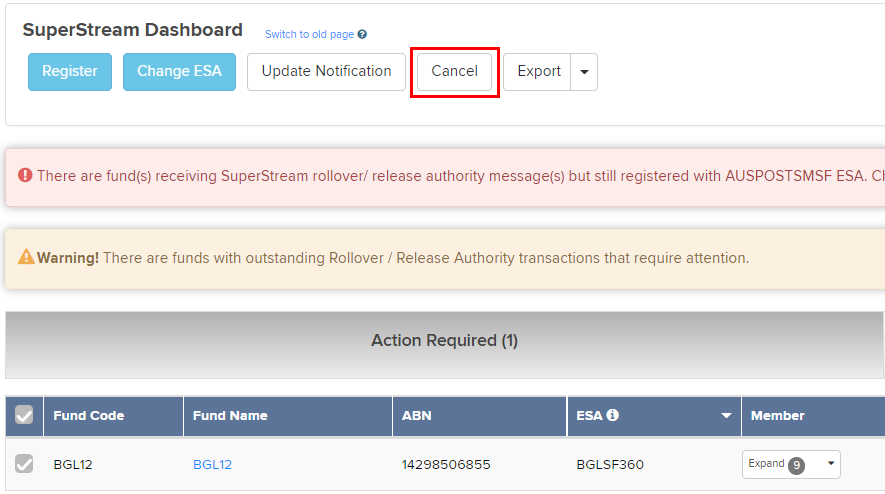
Task: Collapse the Action Required (1) section
Action: [x=444, y=341]
